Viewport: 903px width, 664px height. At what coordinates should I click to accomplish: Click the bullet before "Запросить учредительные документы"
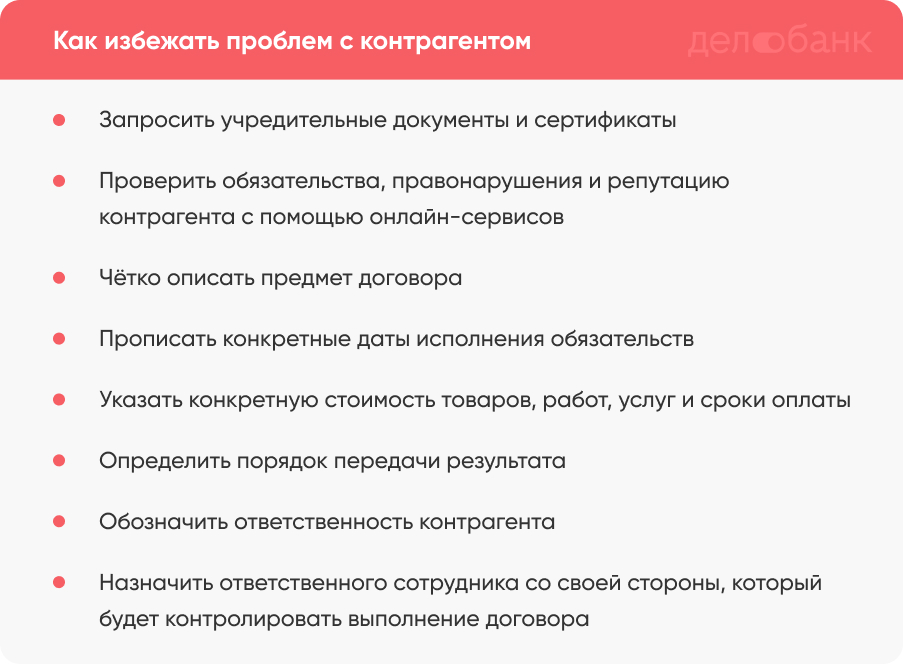59,120
